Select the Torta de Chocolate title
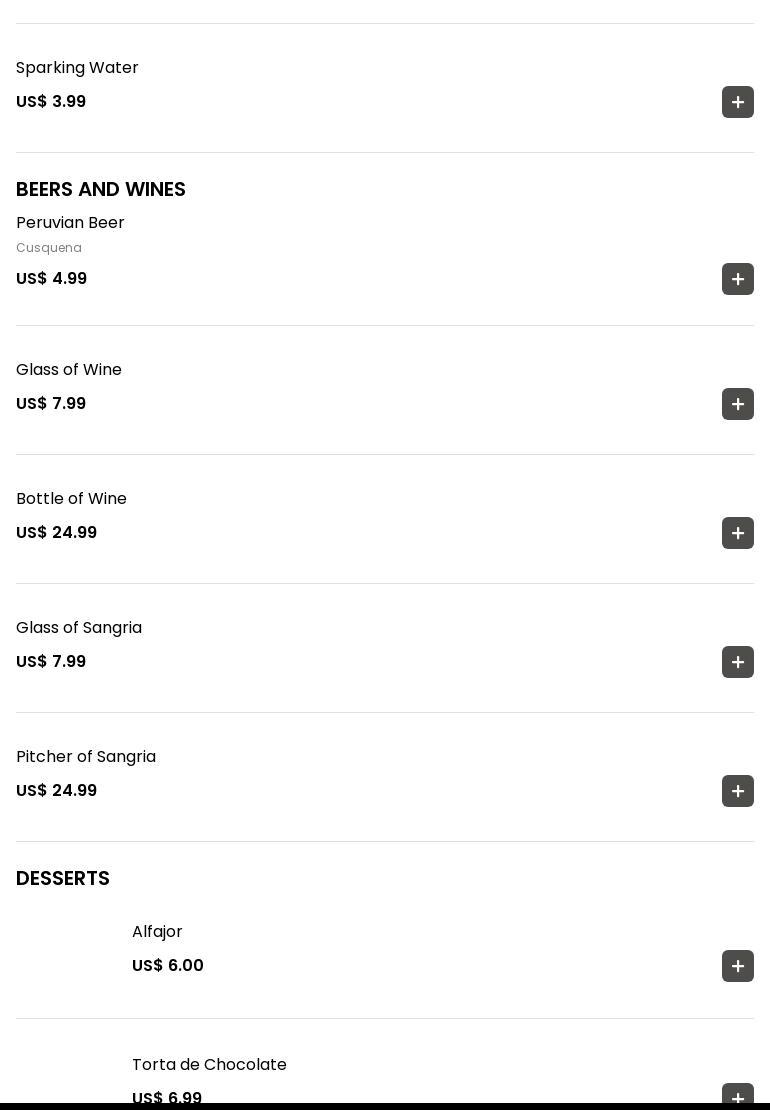This screenshot has height=1110, width=770. (209, 1065)
